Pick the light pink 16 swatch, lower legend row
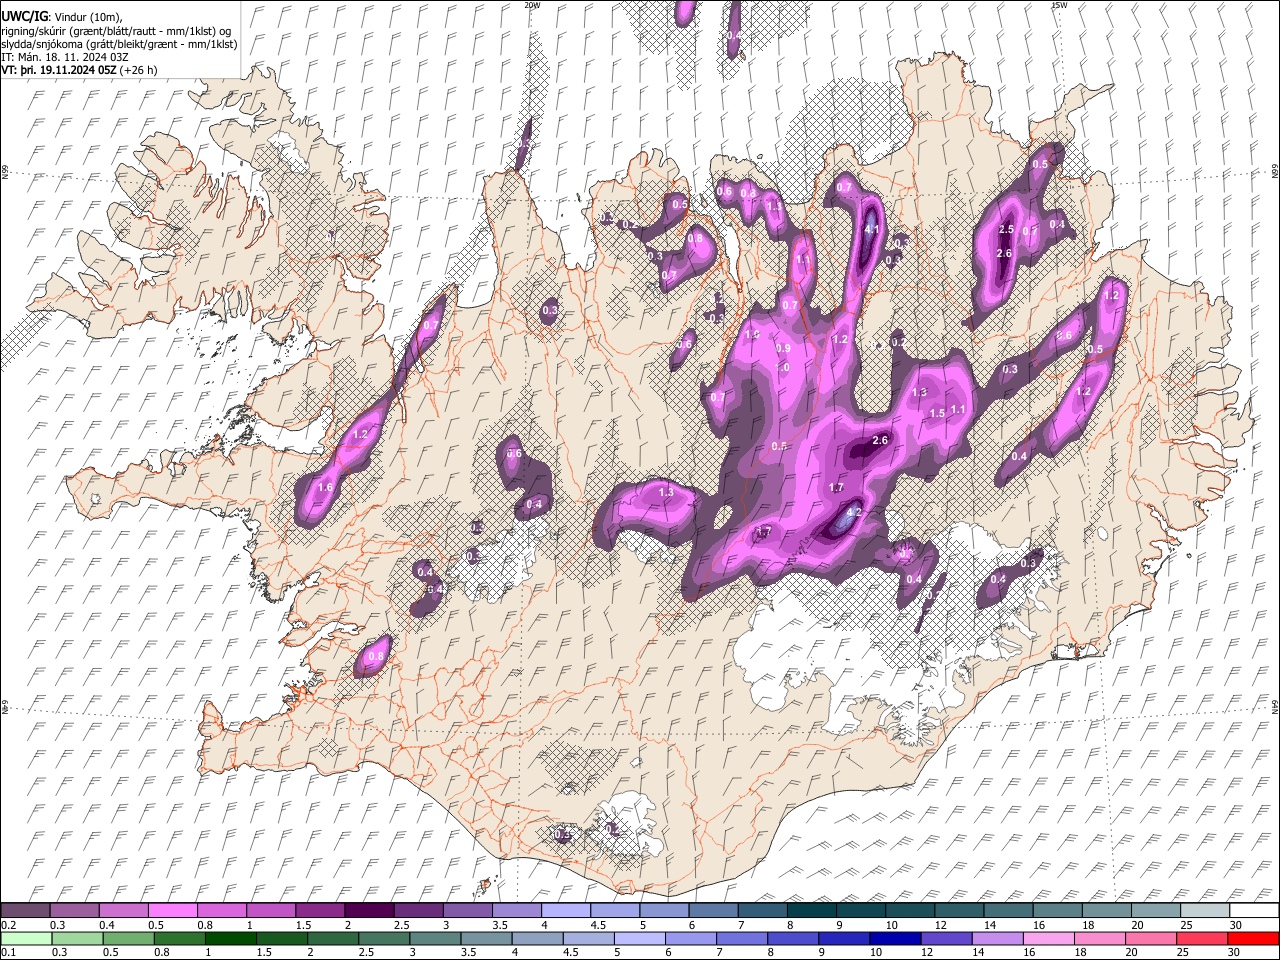Image resolution: width=1280 pixels, height=960 pixels. (1049, 938)
